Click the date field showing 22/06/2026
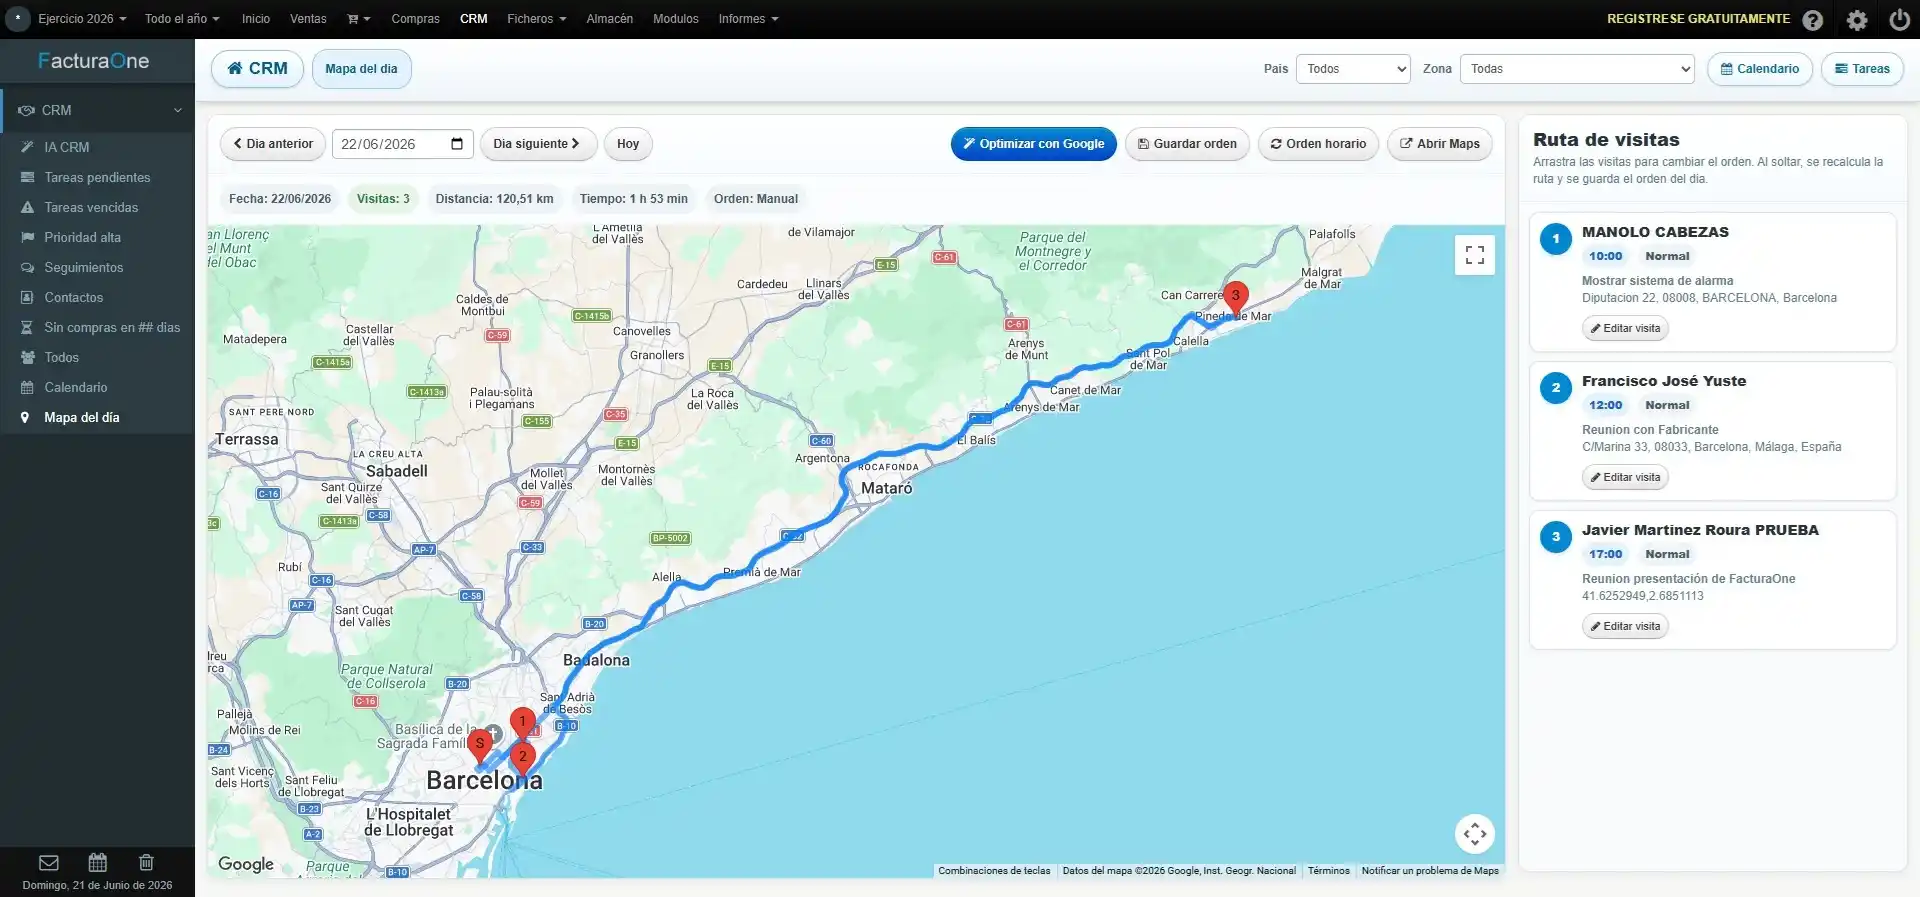This screenshot has width=1920, height=897. click(x=403, y=144)
